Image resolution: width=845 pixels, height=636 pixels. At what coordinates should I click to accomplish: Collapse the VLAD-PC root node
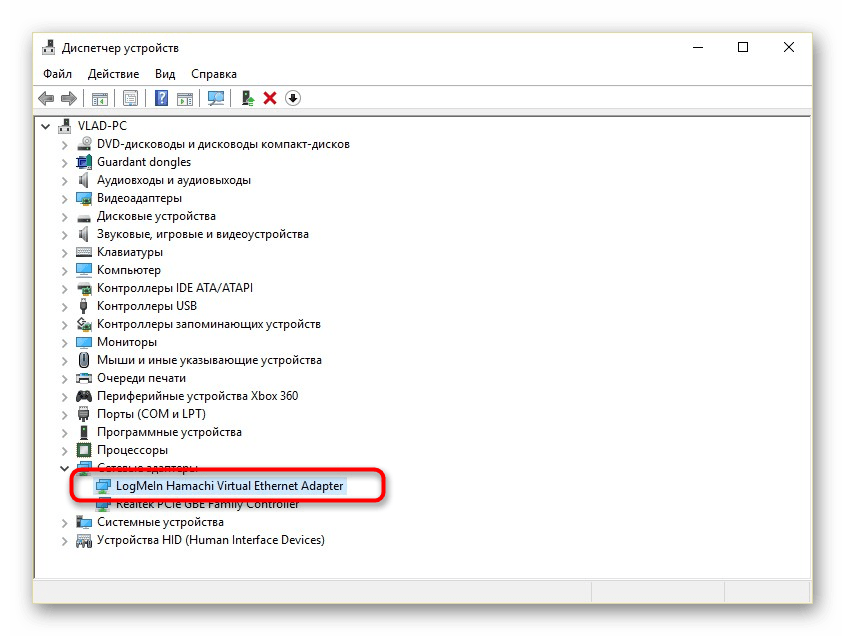(46, 126)
